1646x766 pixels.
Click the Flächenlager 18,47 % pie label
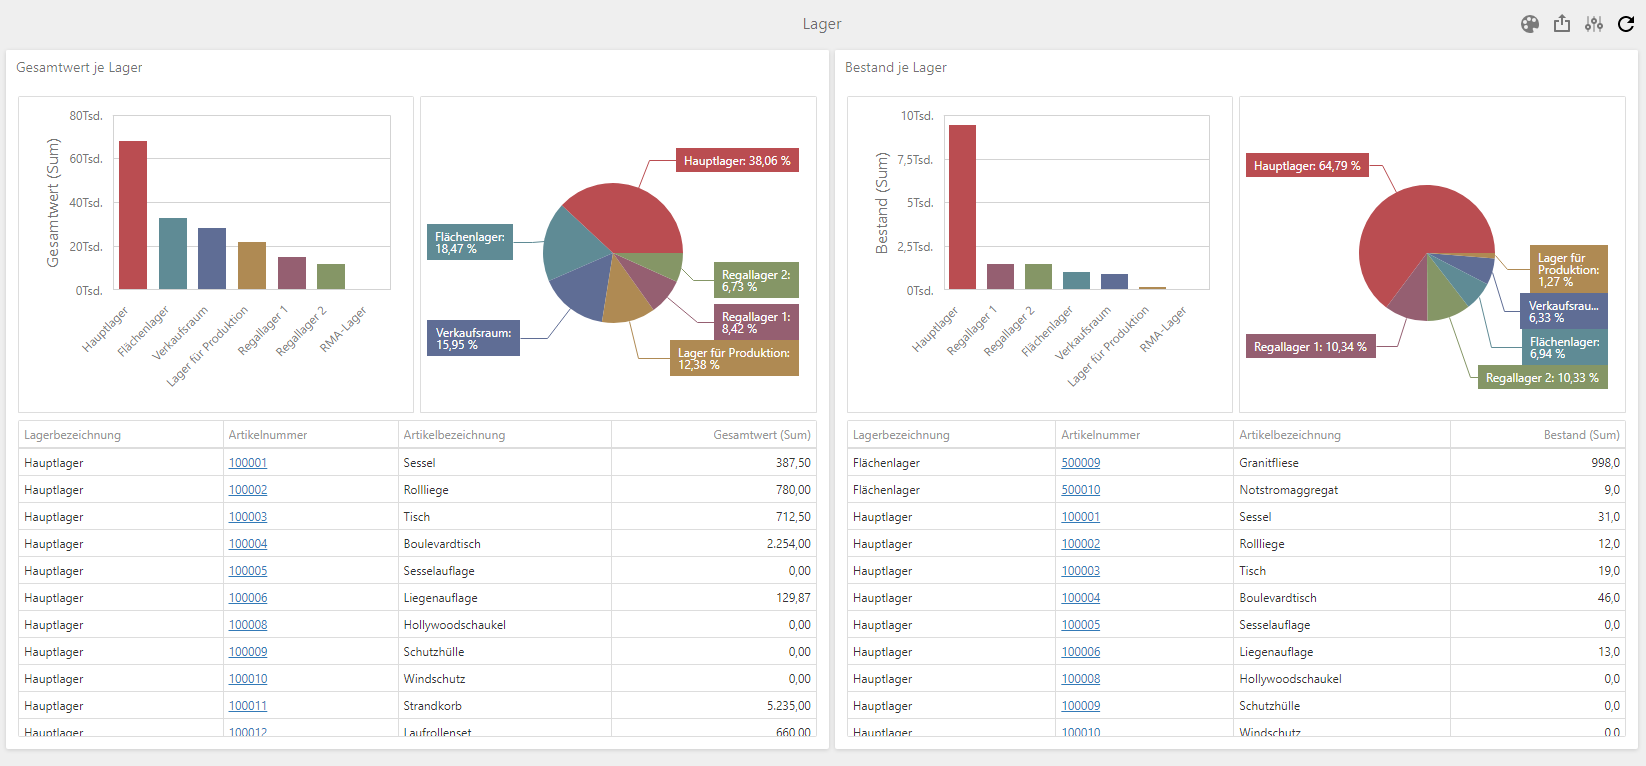[469, 243]
